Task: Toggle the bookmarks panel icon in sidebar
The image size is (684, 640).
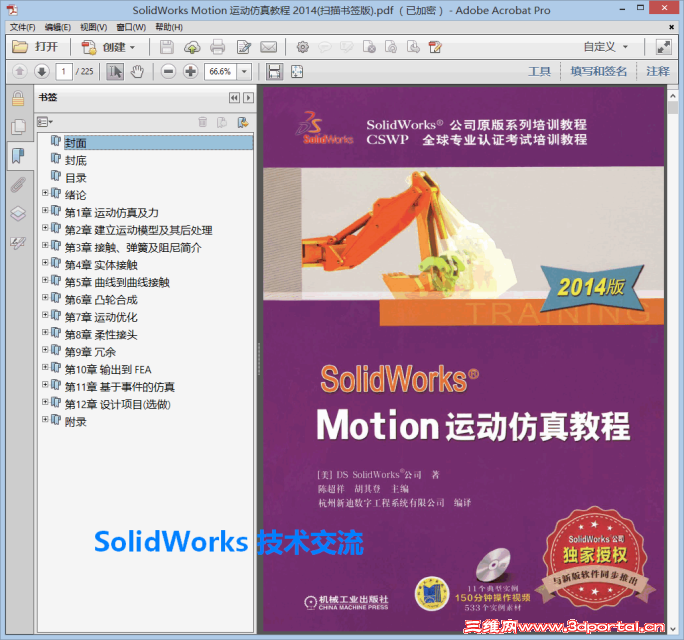Action: (18, 156)
